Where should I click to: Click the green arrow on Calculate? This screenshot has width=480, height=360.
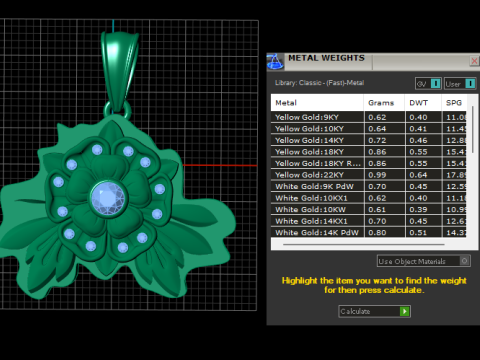(x=404, y=311)
